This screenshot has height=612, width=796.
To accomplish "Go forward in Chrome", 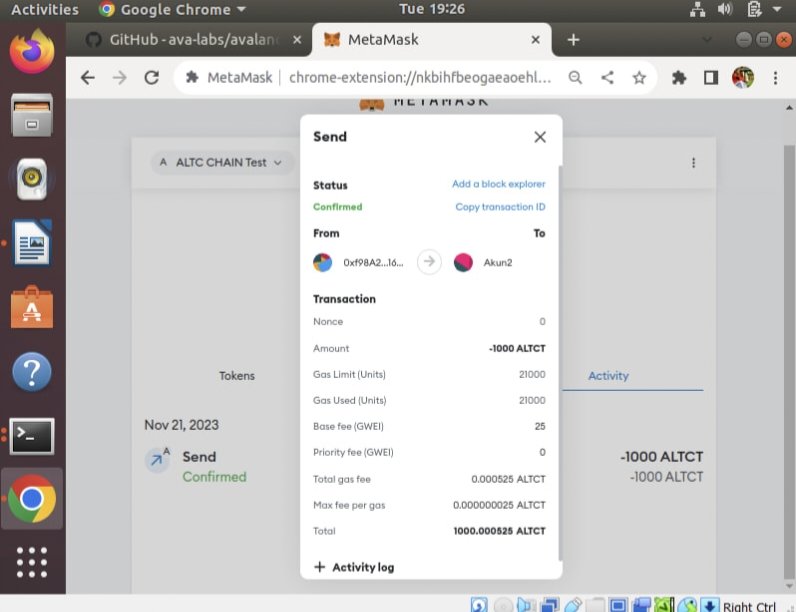I will click(x=120, y=78).
